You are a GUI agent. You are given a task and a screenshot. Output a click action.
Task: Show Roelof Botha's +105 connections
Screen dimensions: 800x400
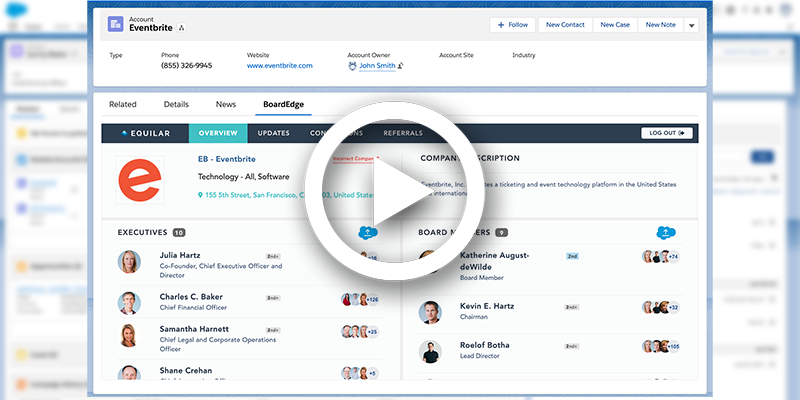coord(673,346)
